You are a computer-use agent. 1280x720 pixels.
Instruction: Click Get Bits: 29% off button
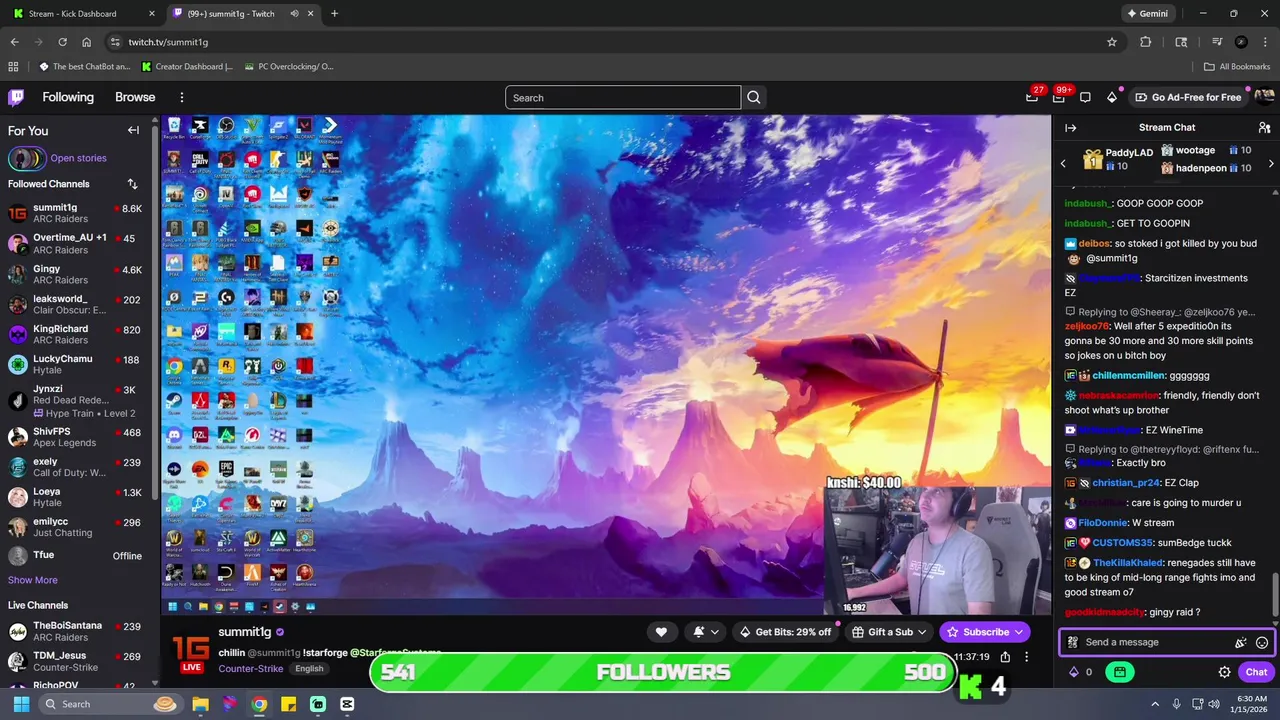(785, 632)
